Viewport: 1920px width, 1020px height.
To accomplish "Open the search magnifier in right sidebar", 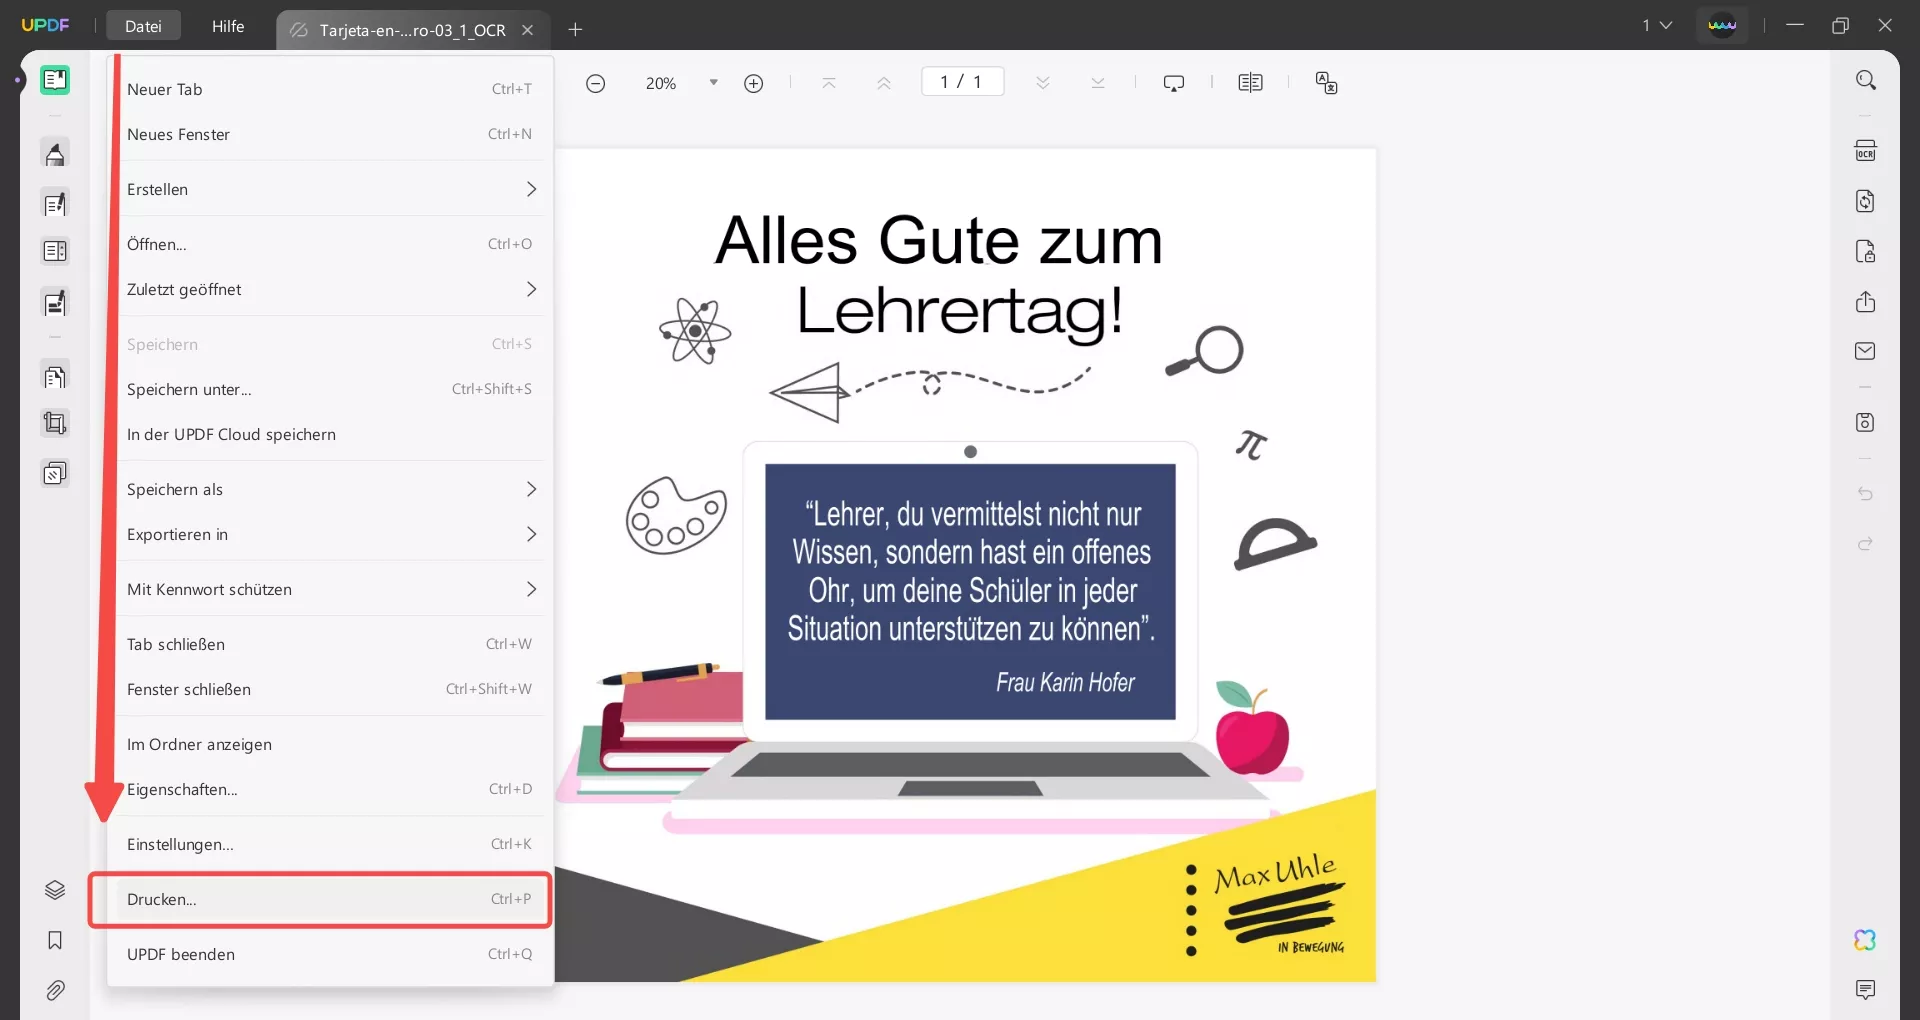I will click(x=1866, y=80).
